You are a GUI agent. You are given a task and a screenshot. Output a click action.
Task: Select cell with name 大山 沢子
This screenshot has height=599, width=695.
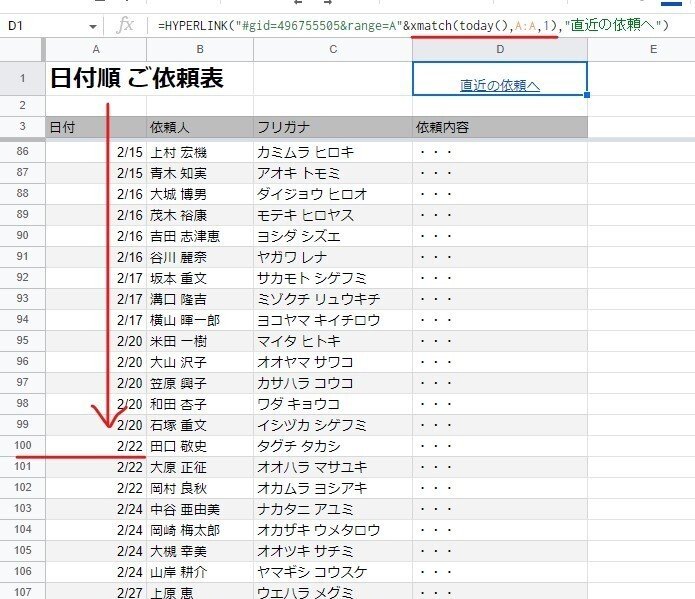coord(200,362)
